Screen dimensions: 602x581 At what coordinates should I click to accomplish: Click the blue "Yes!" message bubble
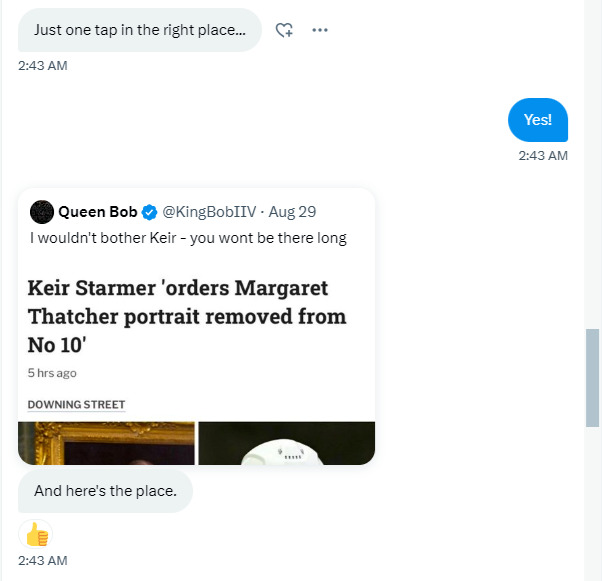click(538, 120)
